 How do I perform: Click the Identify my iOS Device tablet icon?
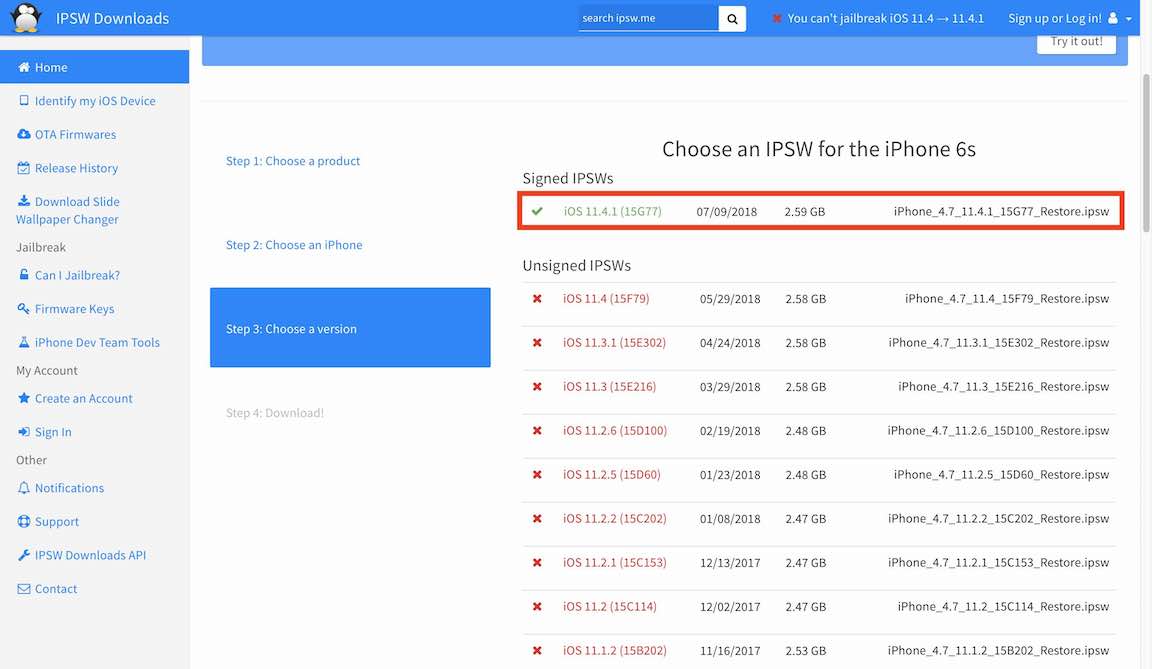(24, 101)
